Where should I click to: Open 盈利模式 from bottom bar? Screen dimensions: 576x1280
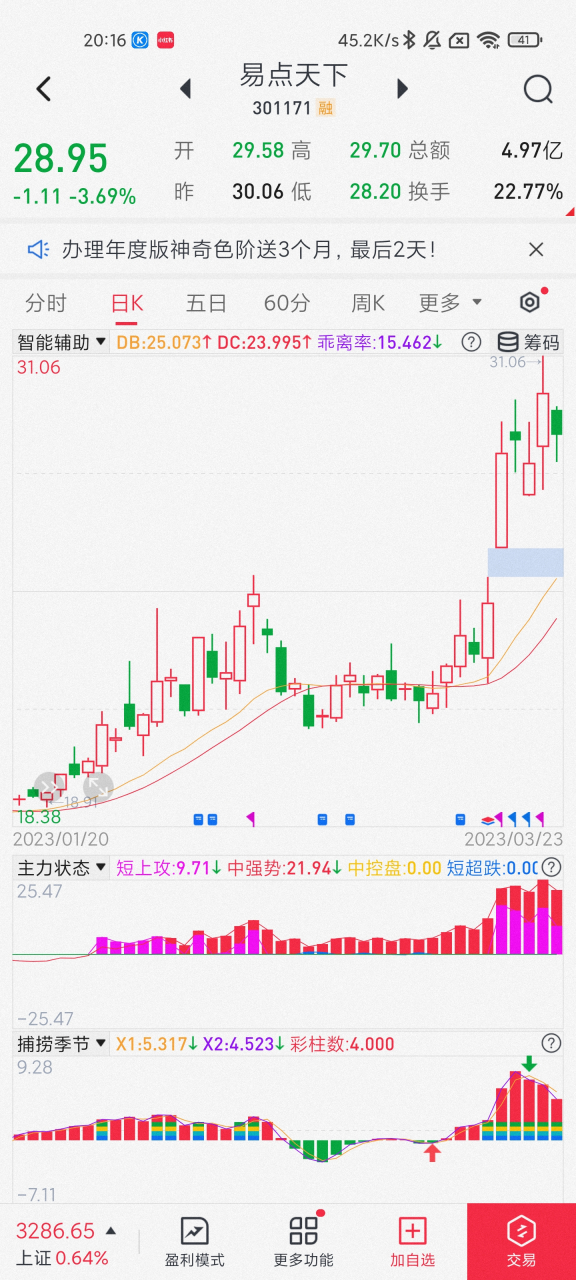(194, 1242)
